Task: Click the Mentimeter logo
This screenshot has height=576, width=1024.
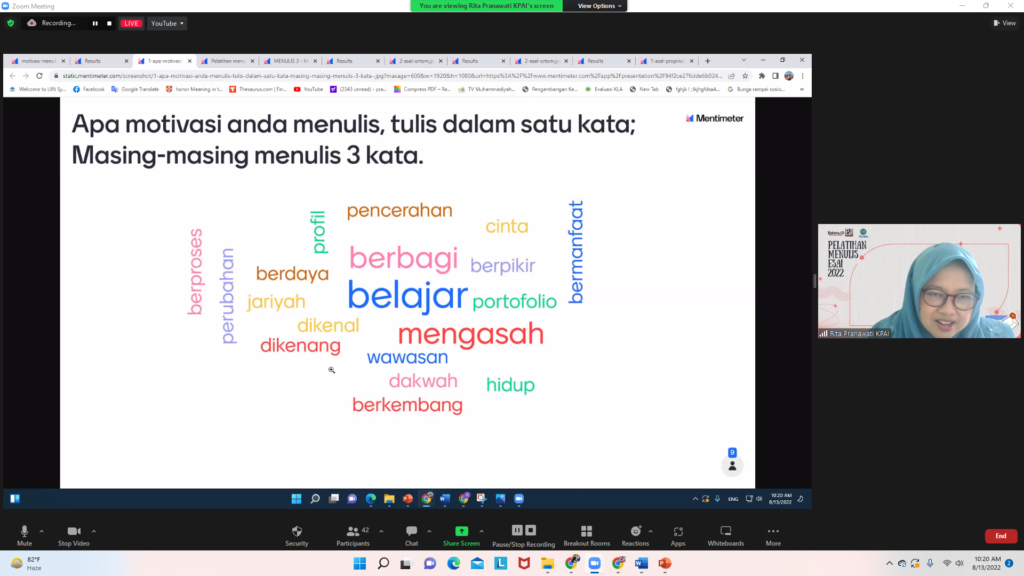Action: (714, 118)
